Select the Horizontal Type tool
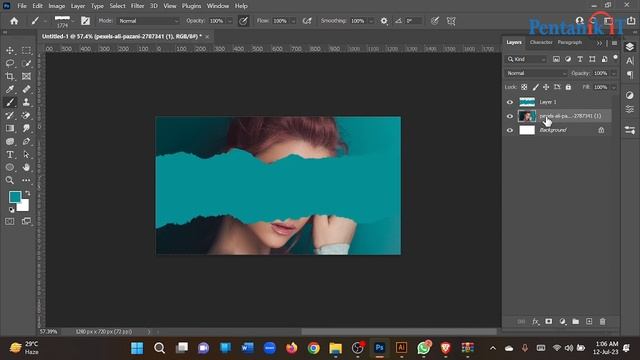This screenshot has width=640, height=360. [10, 154]
